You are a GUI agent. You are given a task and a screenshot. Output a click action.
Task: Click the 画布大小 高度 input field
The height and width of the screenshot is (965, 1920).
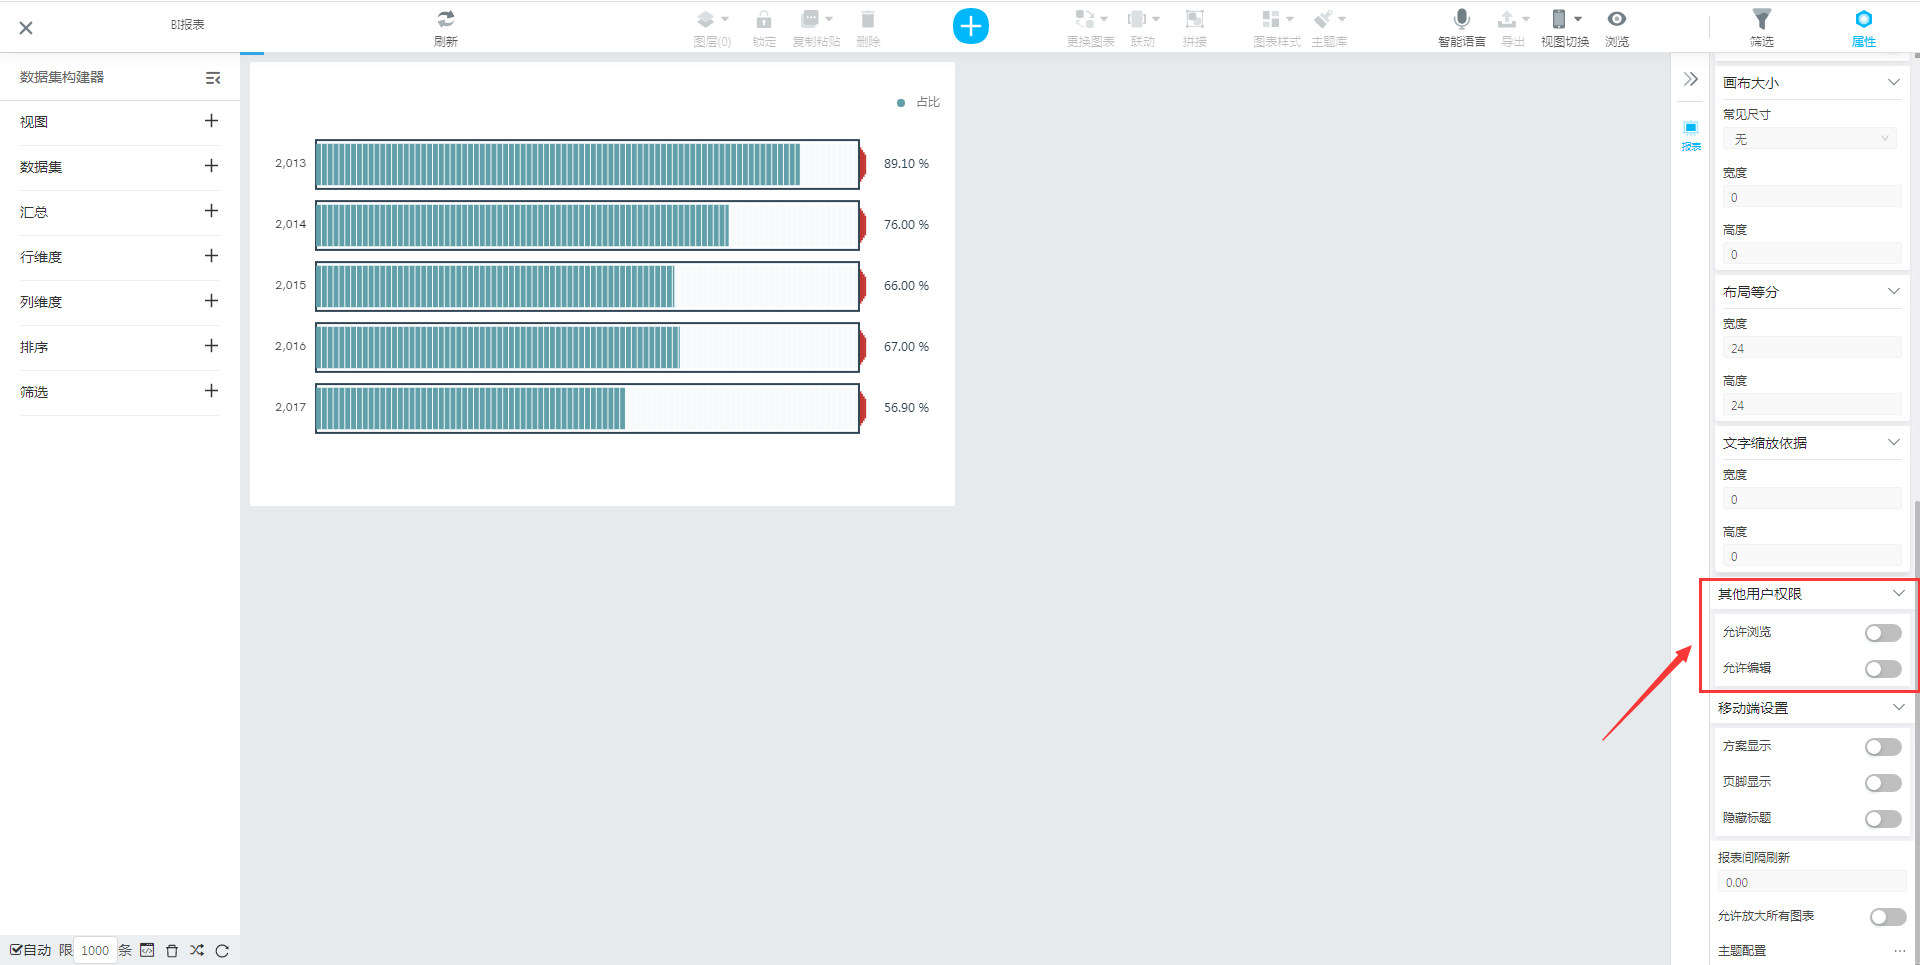pos(1811,254)
